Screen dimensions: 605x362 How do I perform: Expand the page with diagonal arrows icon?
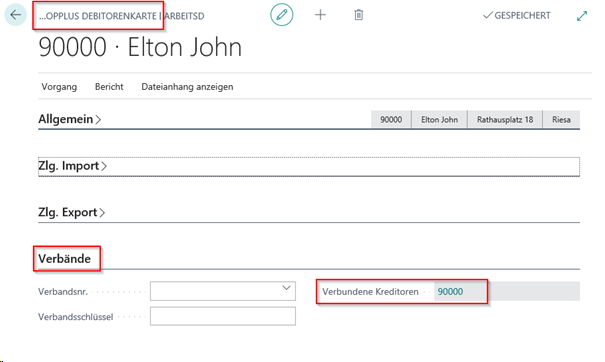coord(582,16)
